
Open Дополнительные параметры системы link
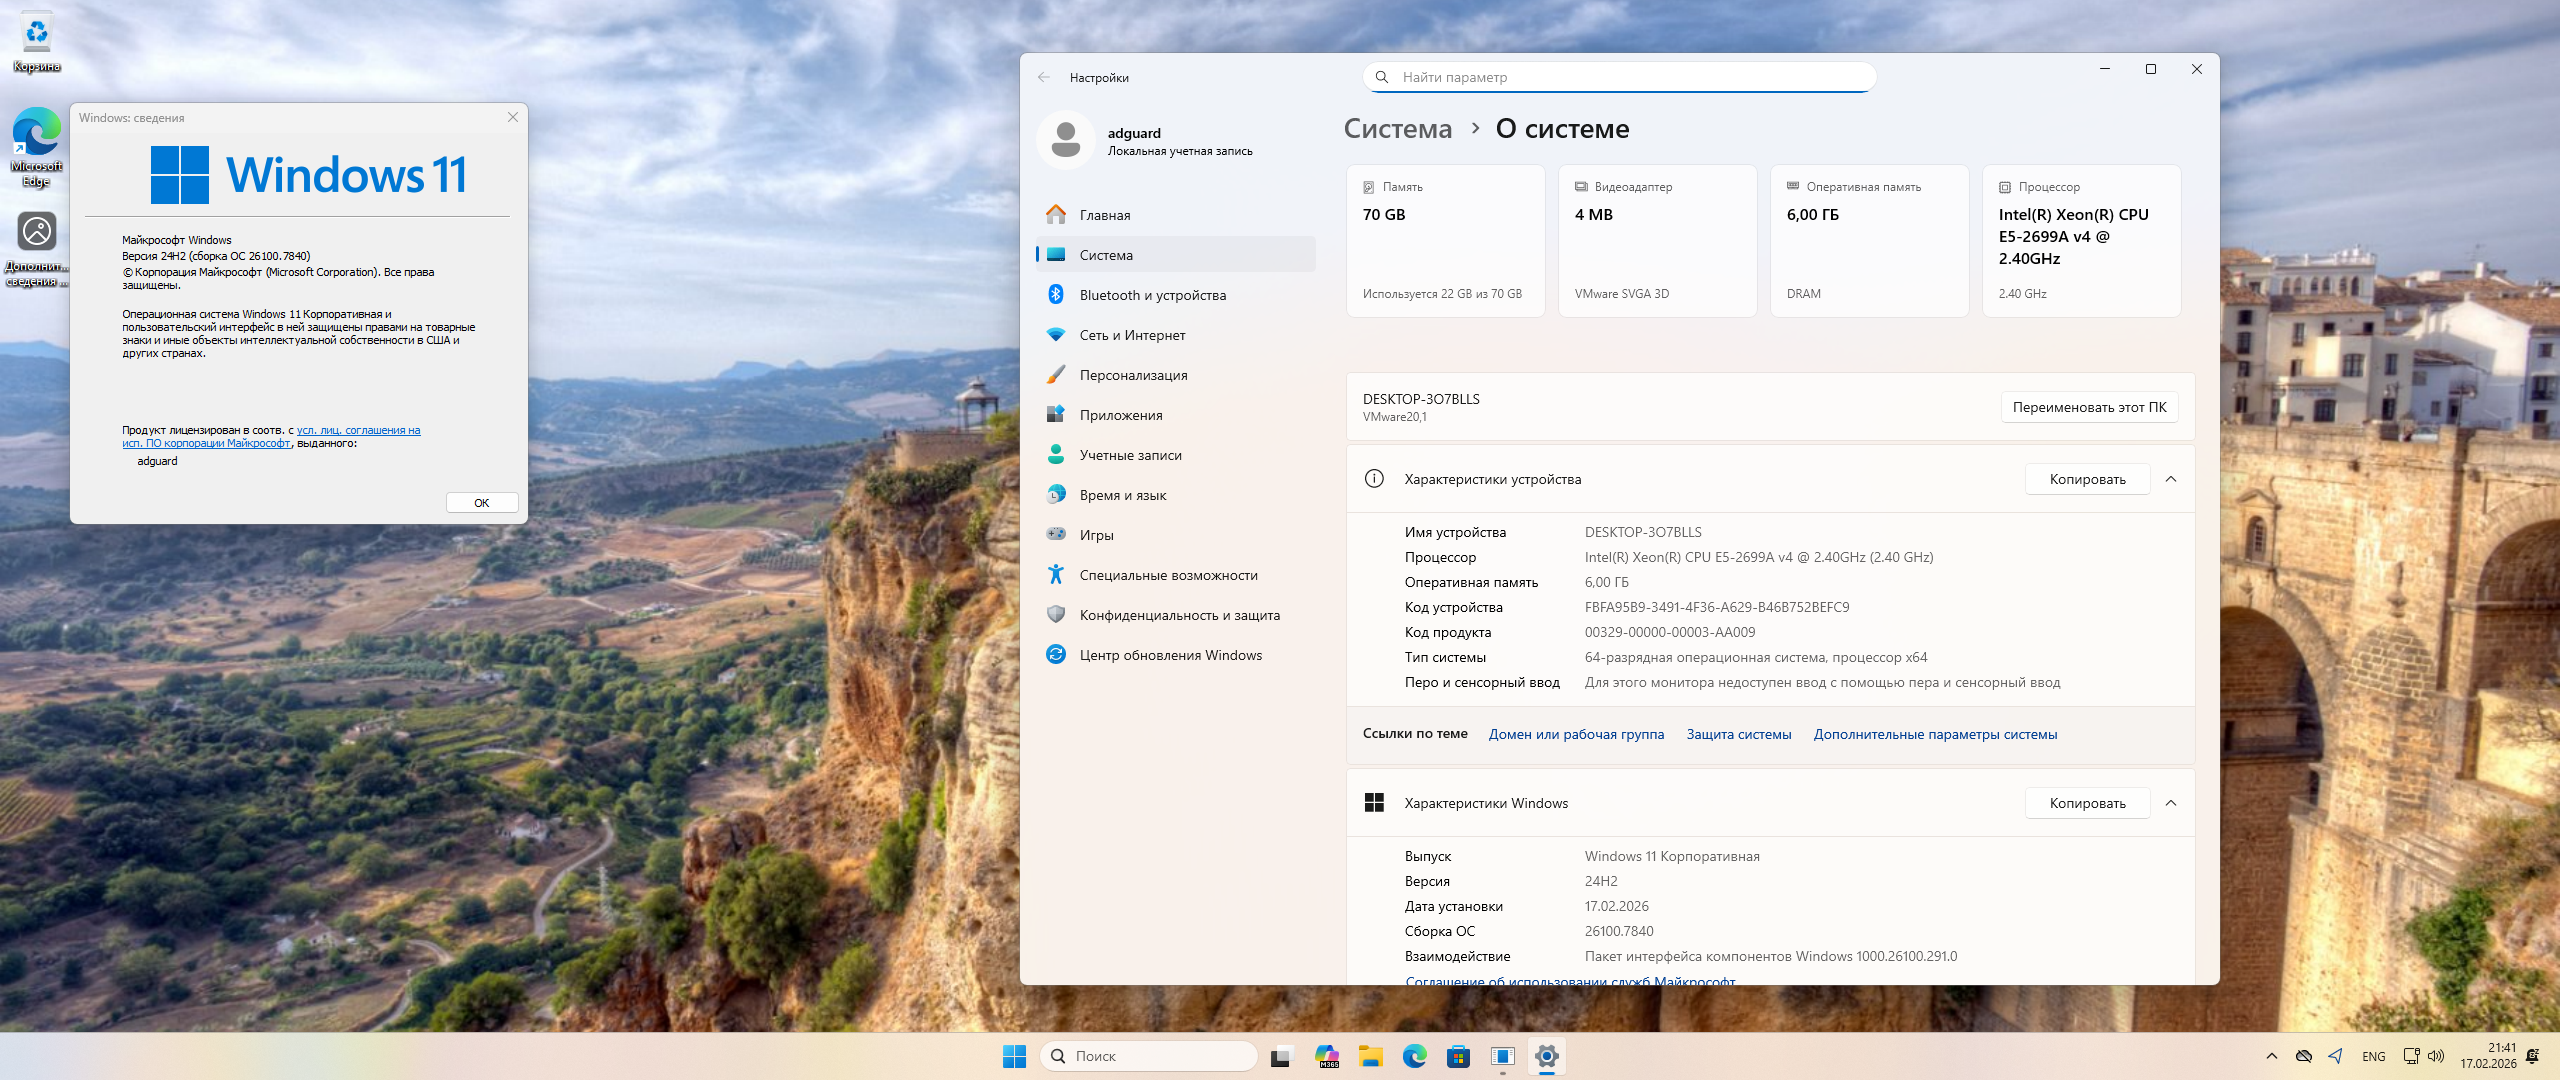pos(1935,734)
